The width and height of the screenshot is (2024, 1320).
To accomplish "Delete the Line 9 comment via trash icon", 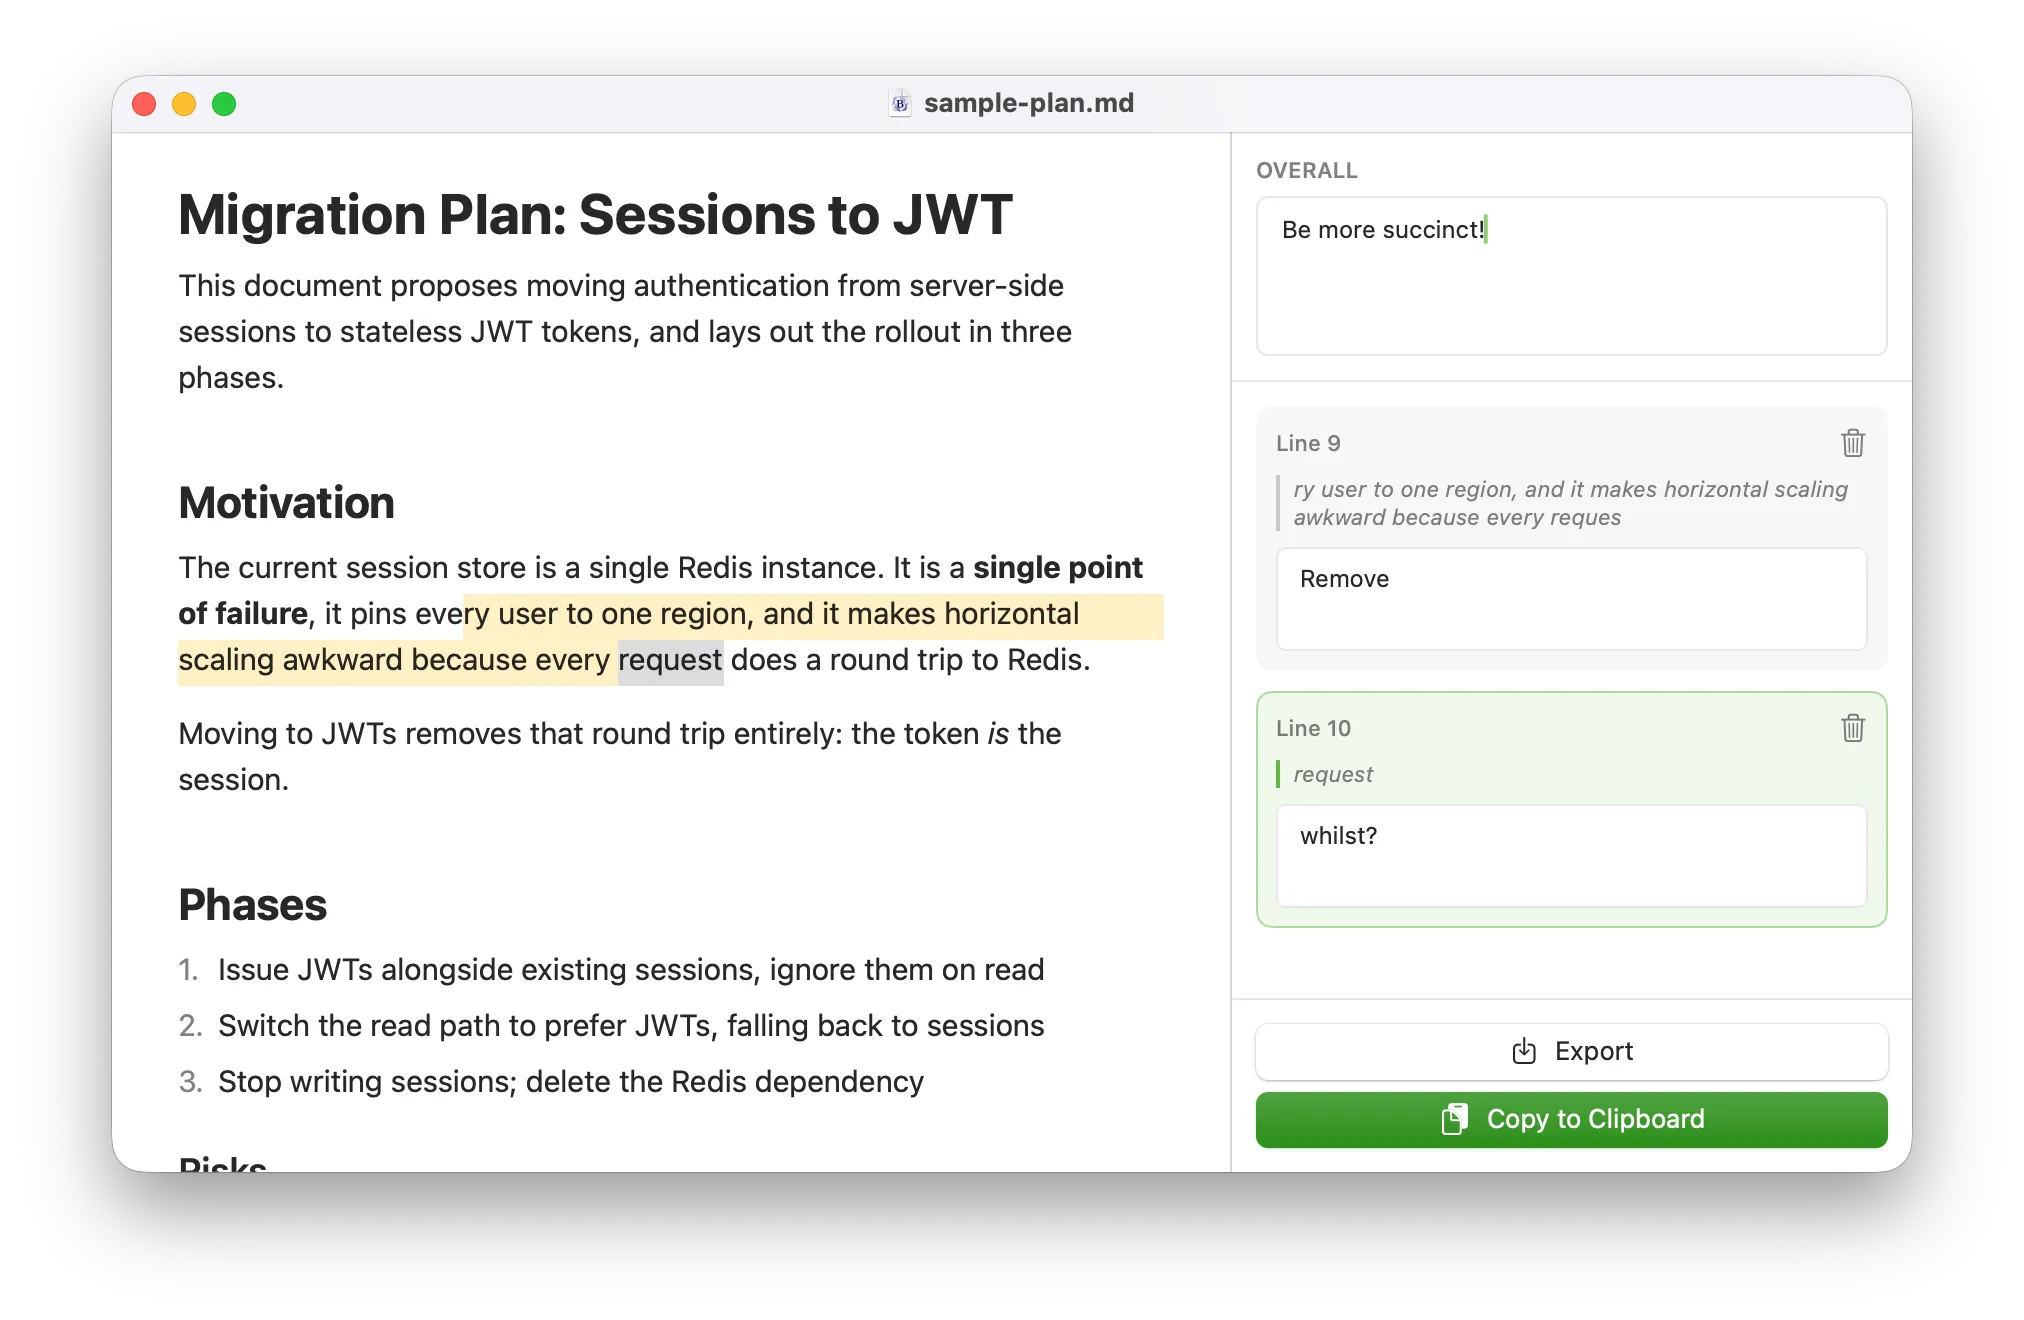I will point(1852,443).
